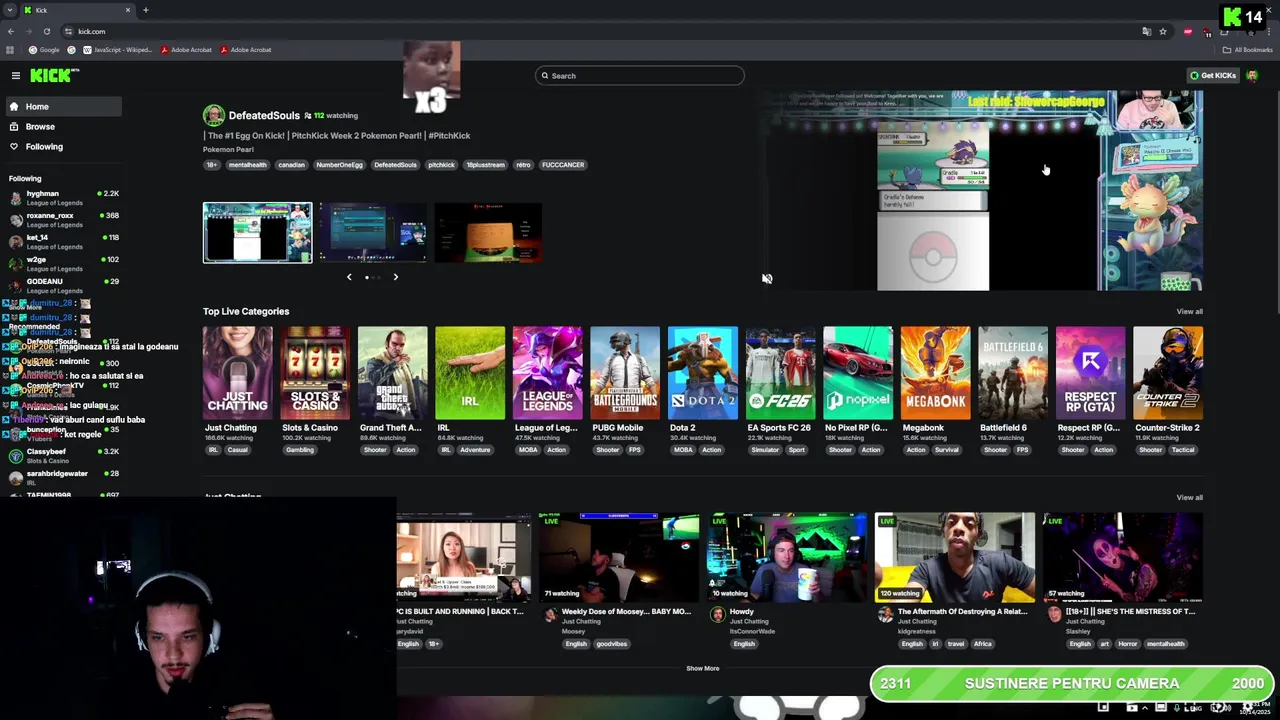Screen dimensions: 1280x720
Task: Open a new Chrome tab
Action: (x=146, y=10)
